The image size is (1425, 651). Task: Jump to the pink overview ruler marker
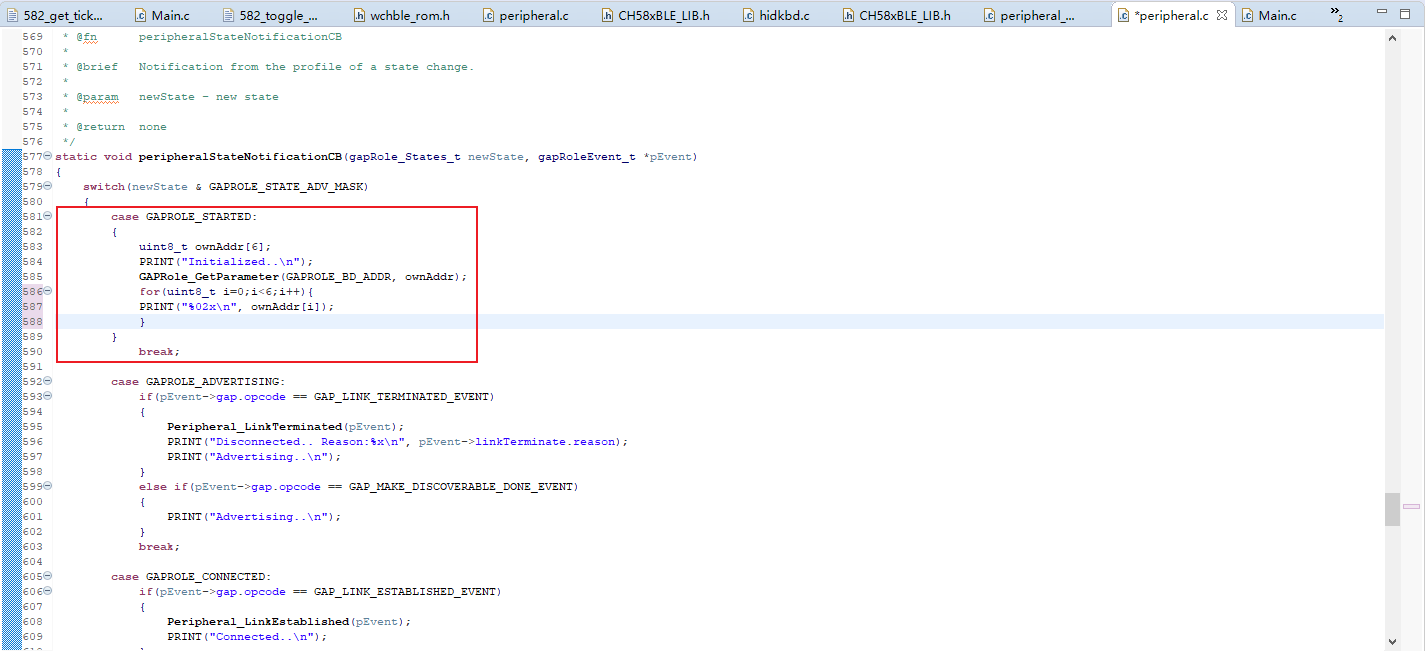click(1411, 506)
